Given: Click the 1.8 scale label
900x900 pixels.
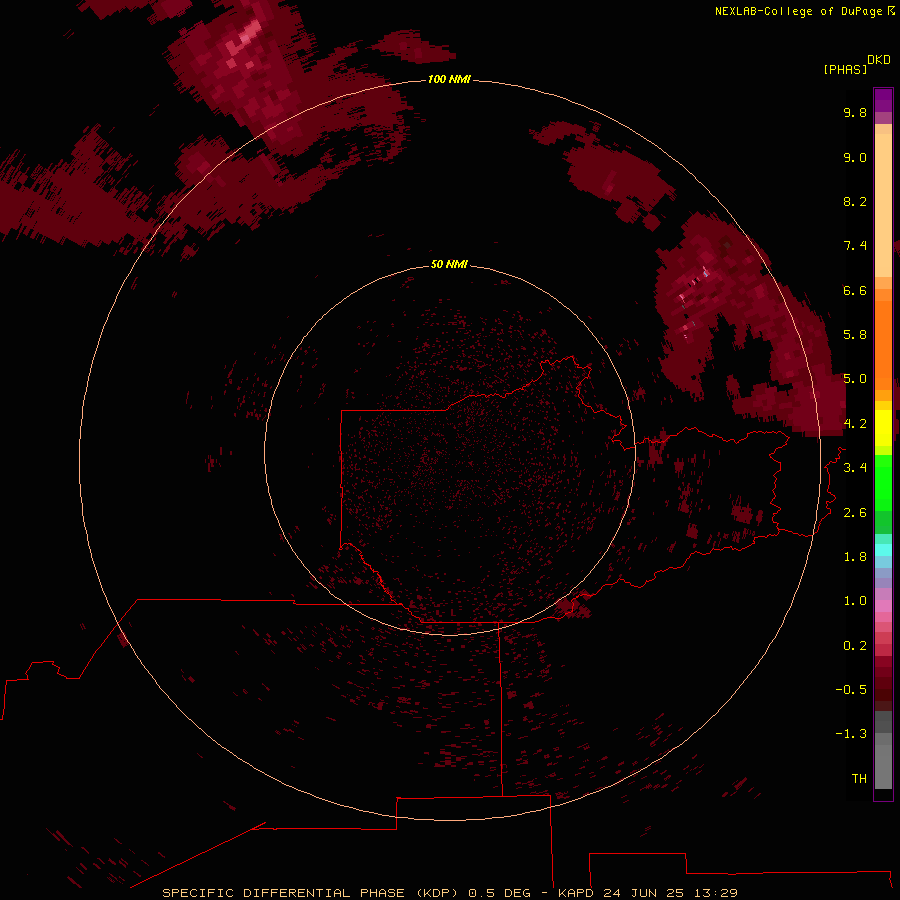Looking at the screenshot, I should [x=855, y=557].
